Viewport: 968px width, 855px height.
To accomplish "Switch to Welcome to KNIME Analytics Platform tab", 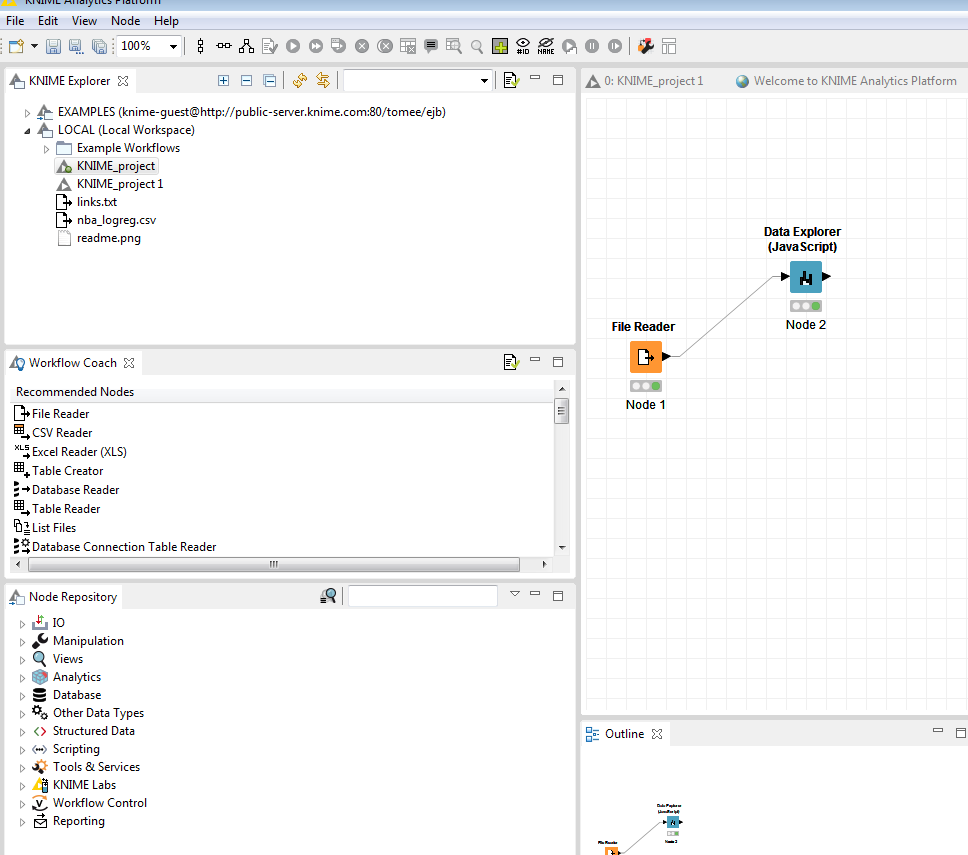I will [x=846, y=81].
